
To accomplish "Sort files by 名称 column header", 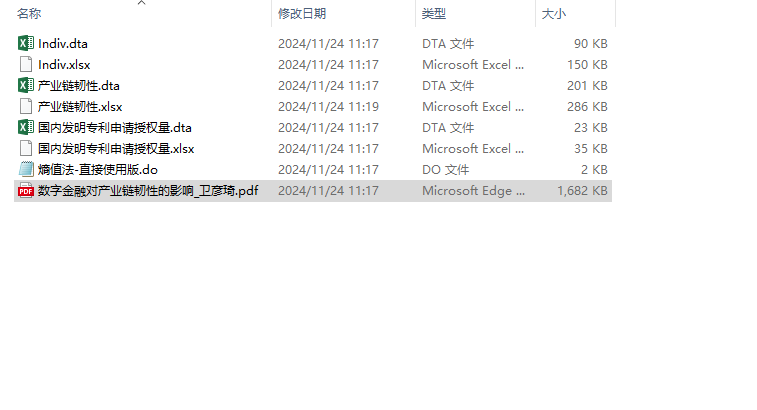I will coord(30,14).
